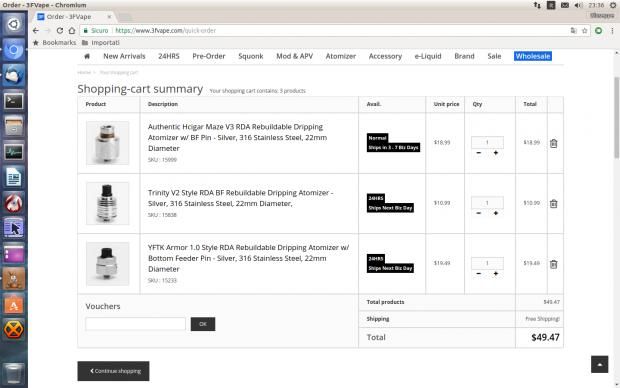Image resolution: width=620 pixels, height=388 pixels.
Task: Open the Accessory menu
Action: (385, 56)
